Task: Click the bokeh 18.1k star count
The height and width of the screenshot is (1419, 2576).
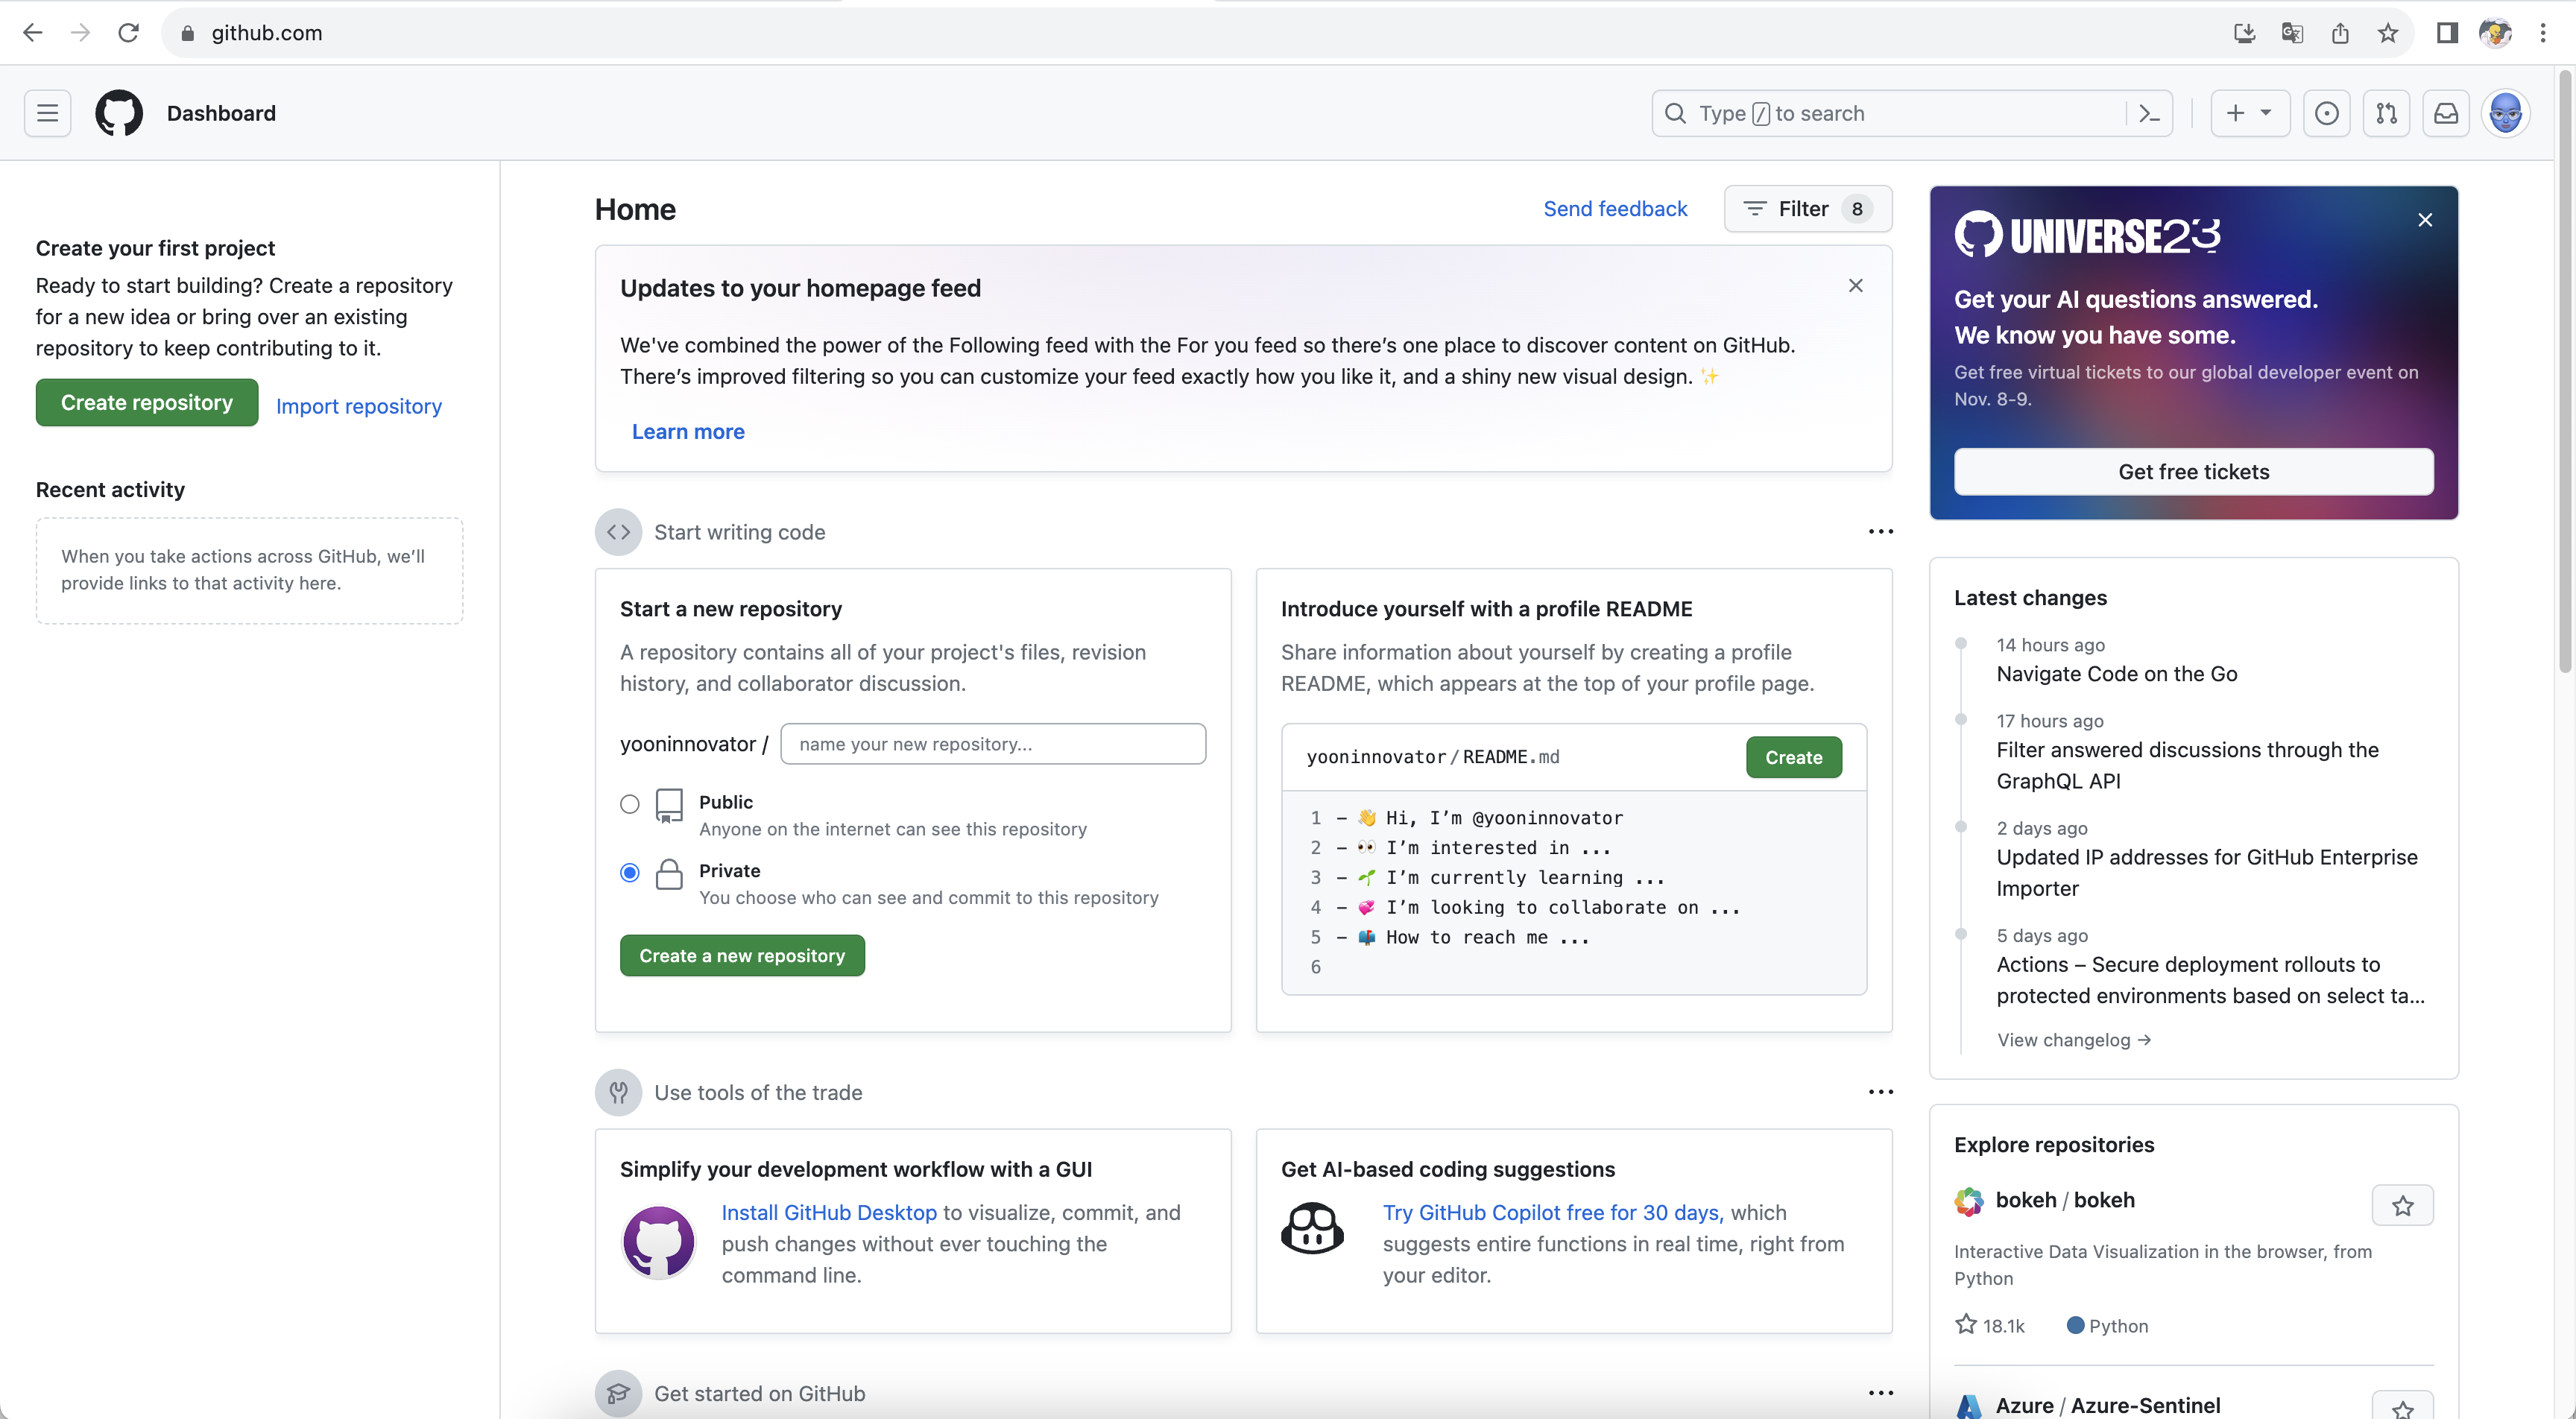Action: click(x=1990, y=1325)
